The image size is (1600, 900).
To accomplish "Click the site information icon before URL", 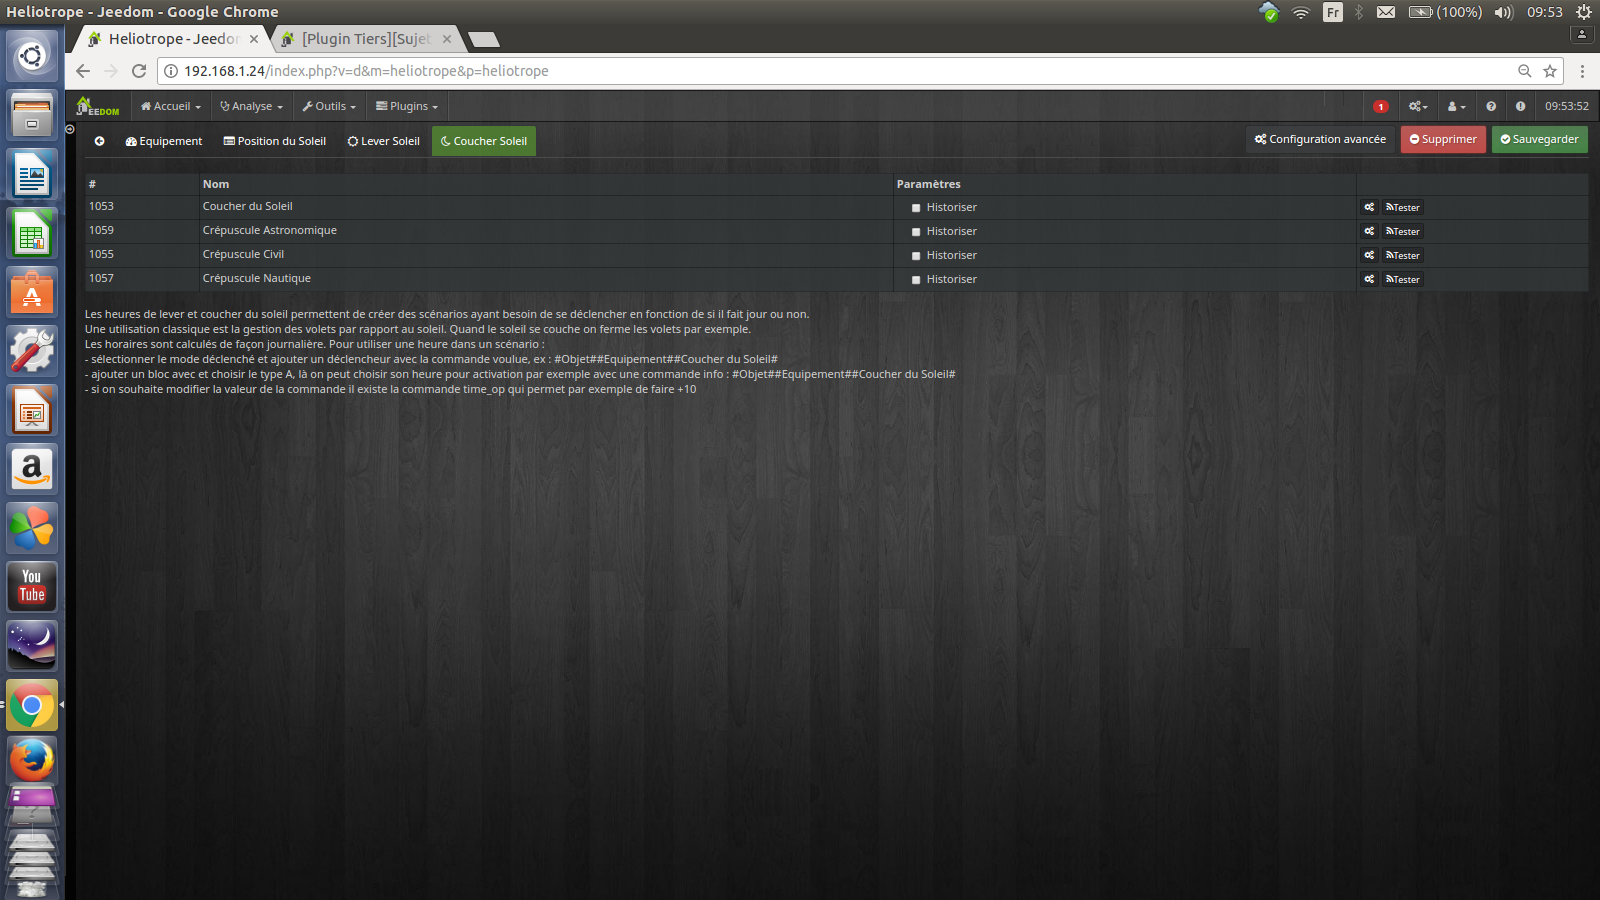I will [x=171, y=71].
